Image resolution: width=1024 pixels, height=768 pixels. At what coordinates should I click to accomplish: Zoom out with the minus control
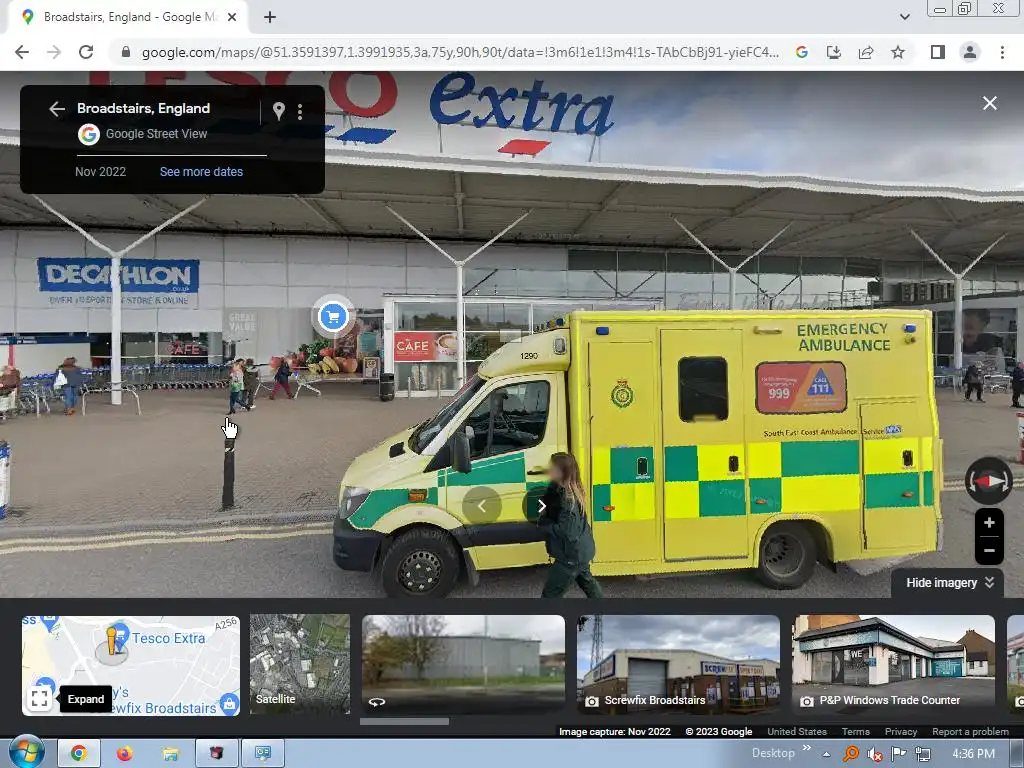click(989, 551)
